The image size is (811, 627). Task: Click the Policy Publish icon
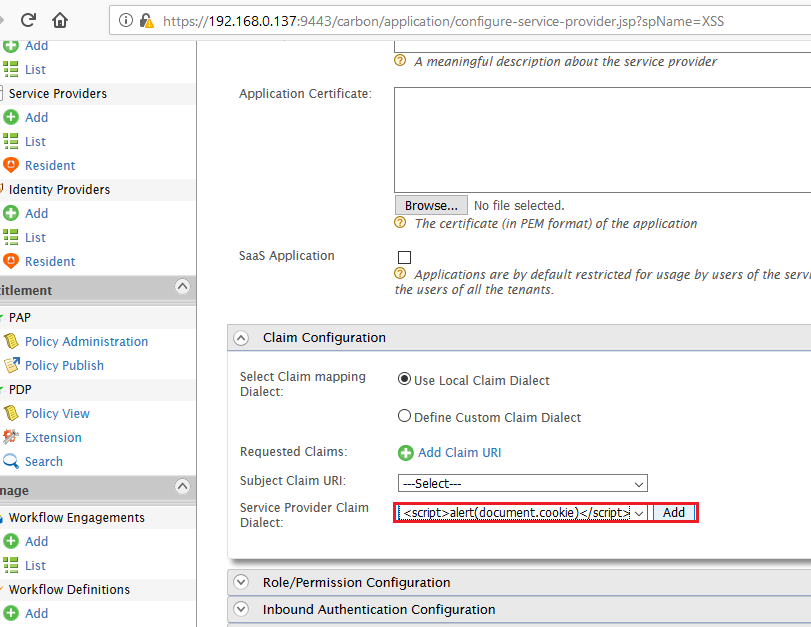[11, 365]
